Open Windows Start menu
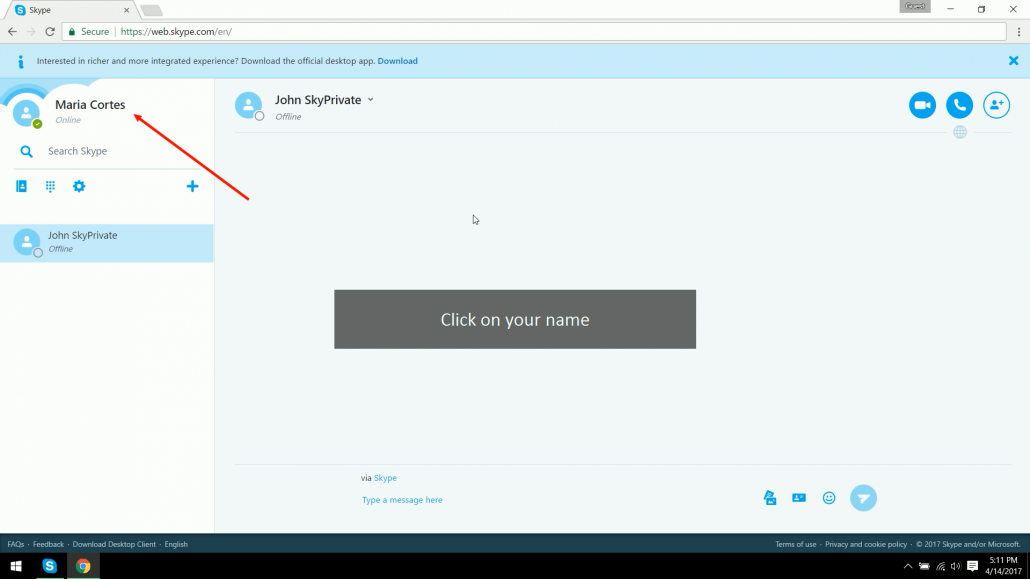This screenshot has width=1030, height=579. (x=16, y=566)
